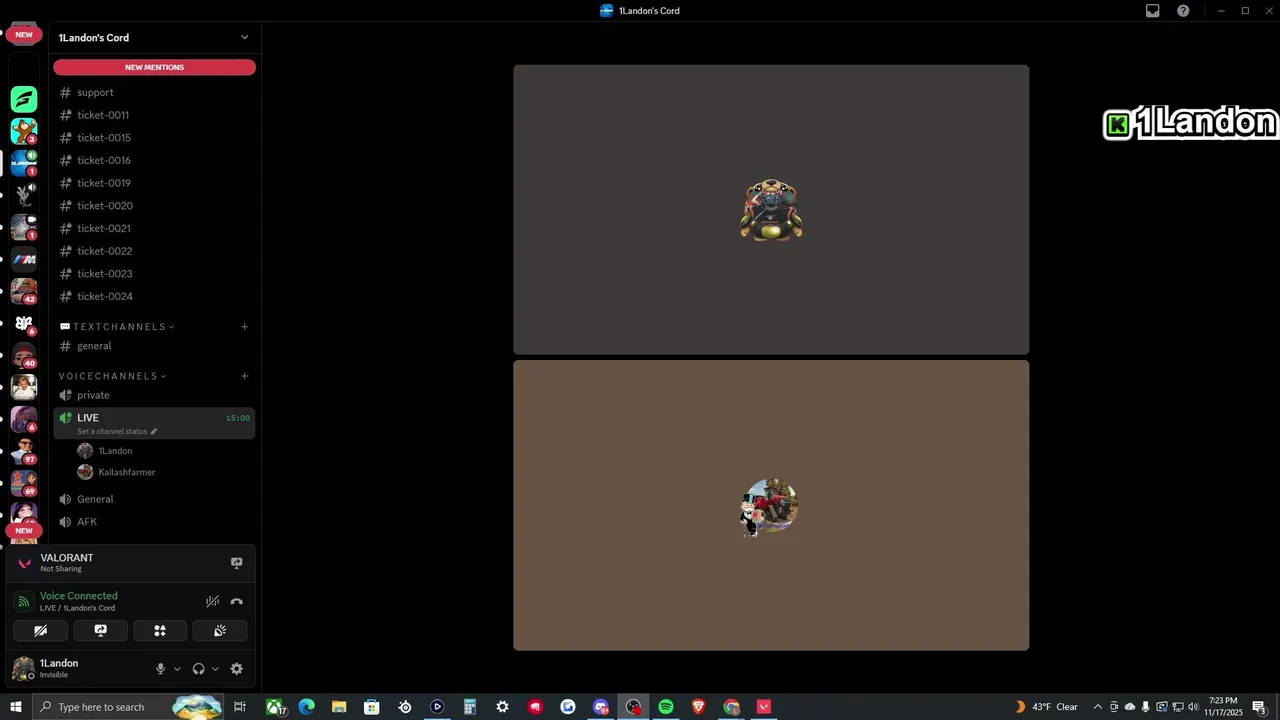Click the pencil to set channel status
Viewport: 1280px width, 720px height.
154,432
